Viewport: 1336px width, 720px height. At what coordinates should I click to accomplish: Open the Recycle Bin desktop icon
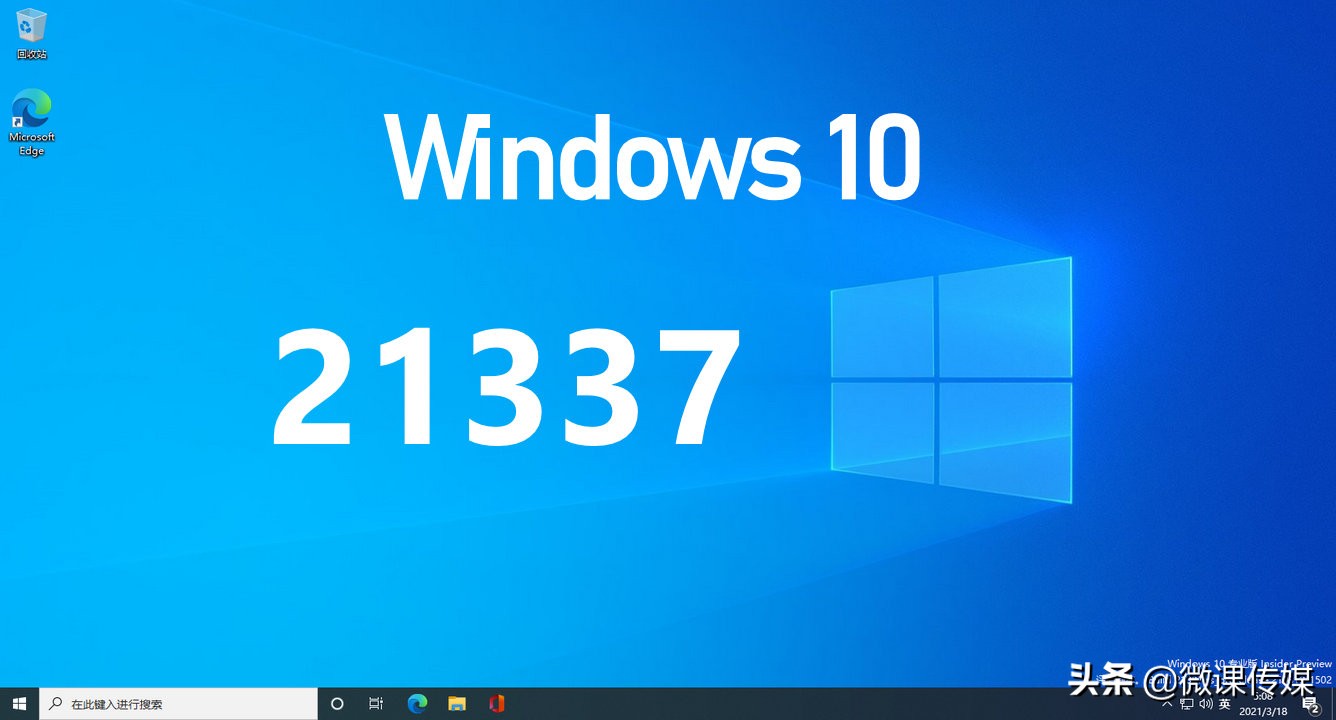(x=32, y=33)
